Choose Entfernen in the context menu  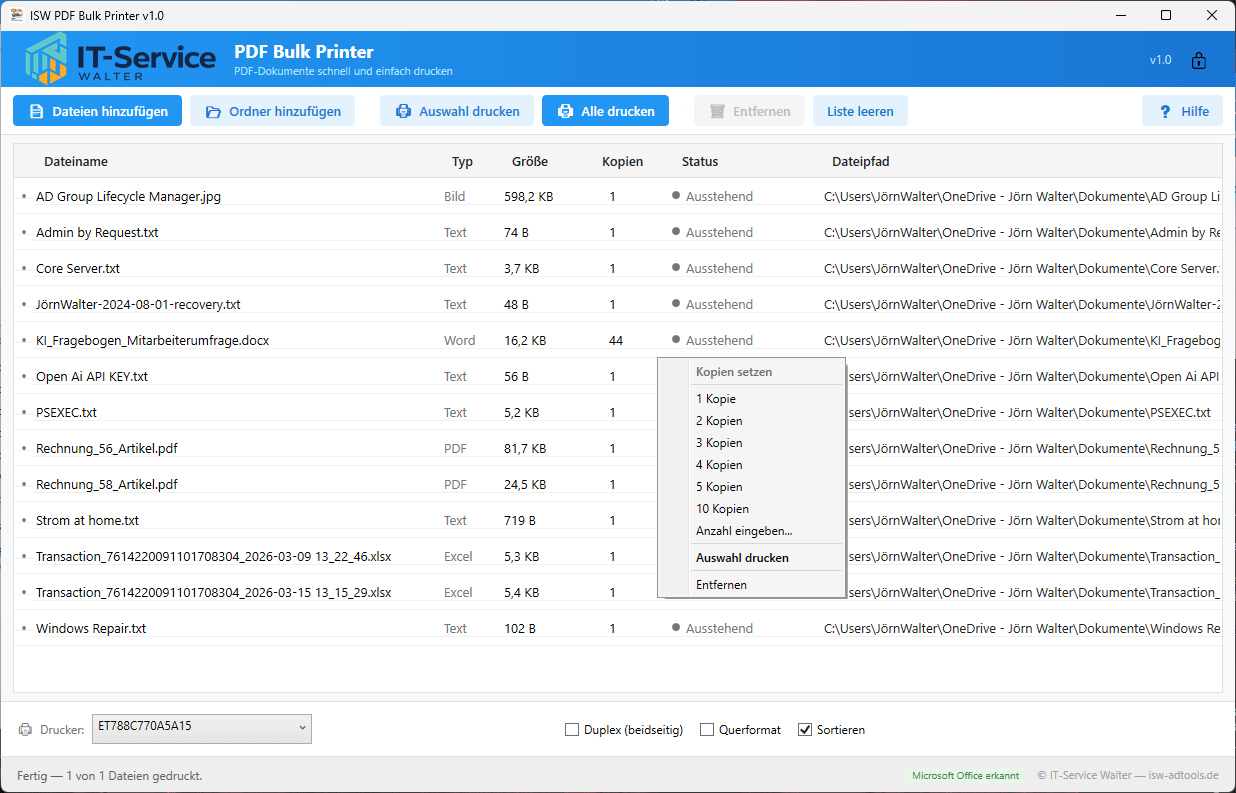pos(721,585)
